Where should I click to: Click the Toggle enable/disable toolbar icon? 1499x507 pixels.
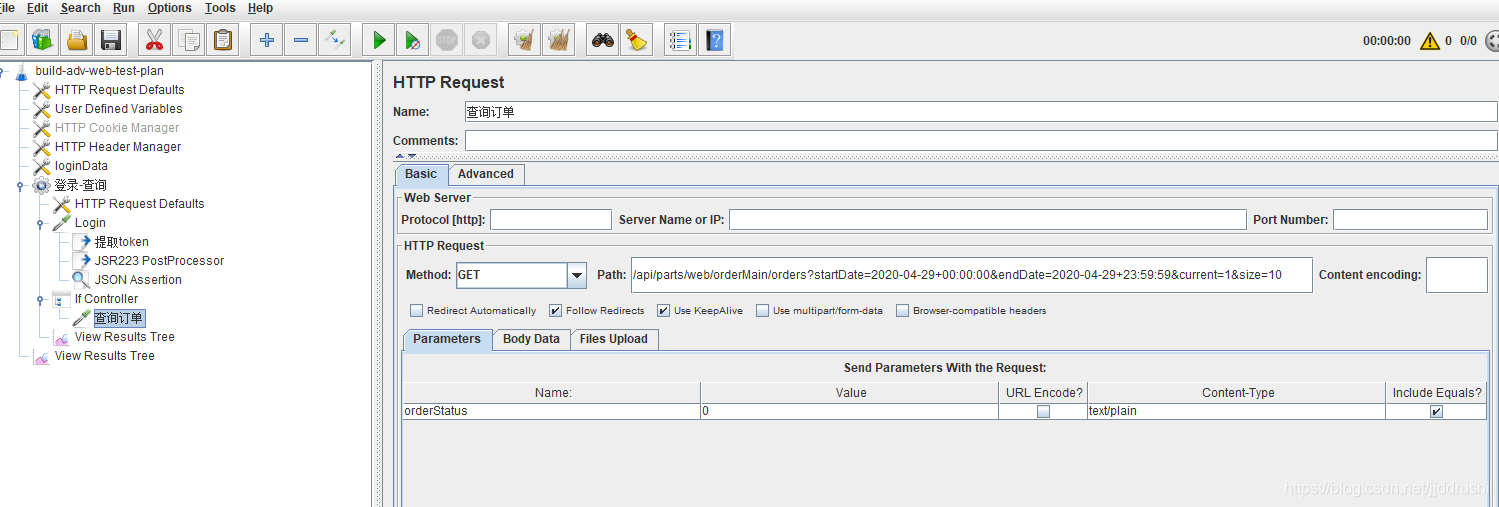[x=334, y=40]
